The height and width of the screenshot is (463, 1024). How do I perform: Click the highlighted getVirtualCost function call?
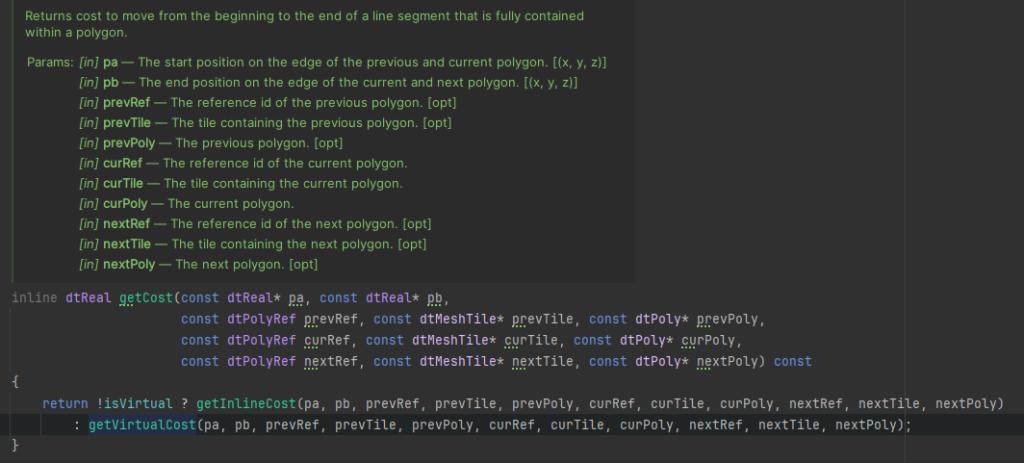pos(142,424)
